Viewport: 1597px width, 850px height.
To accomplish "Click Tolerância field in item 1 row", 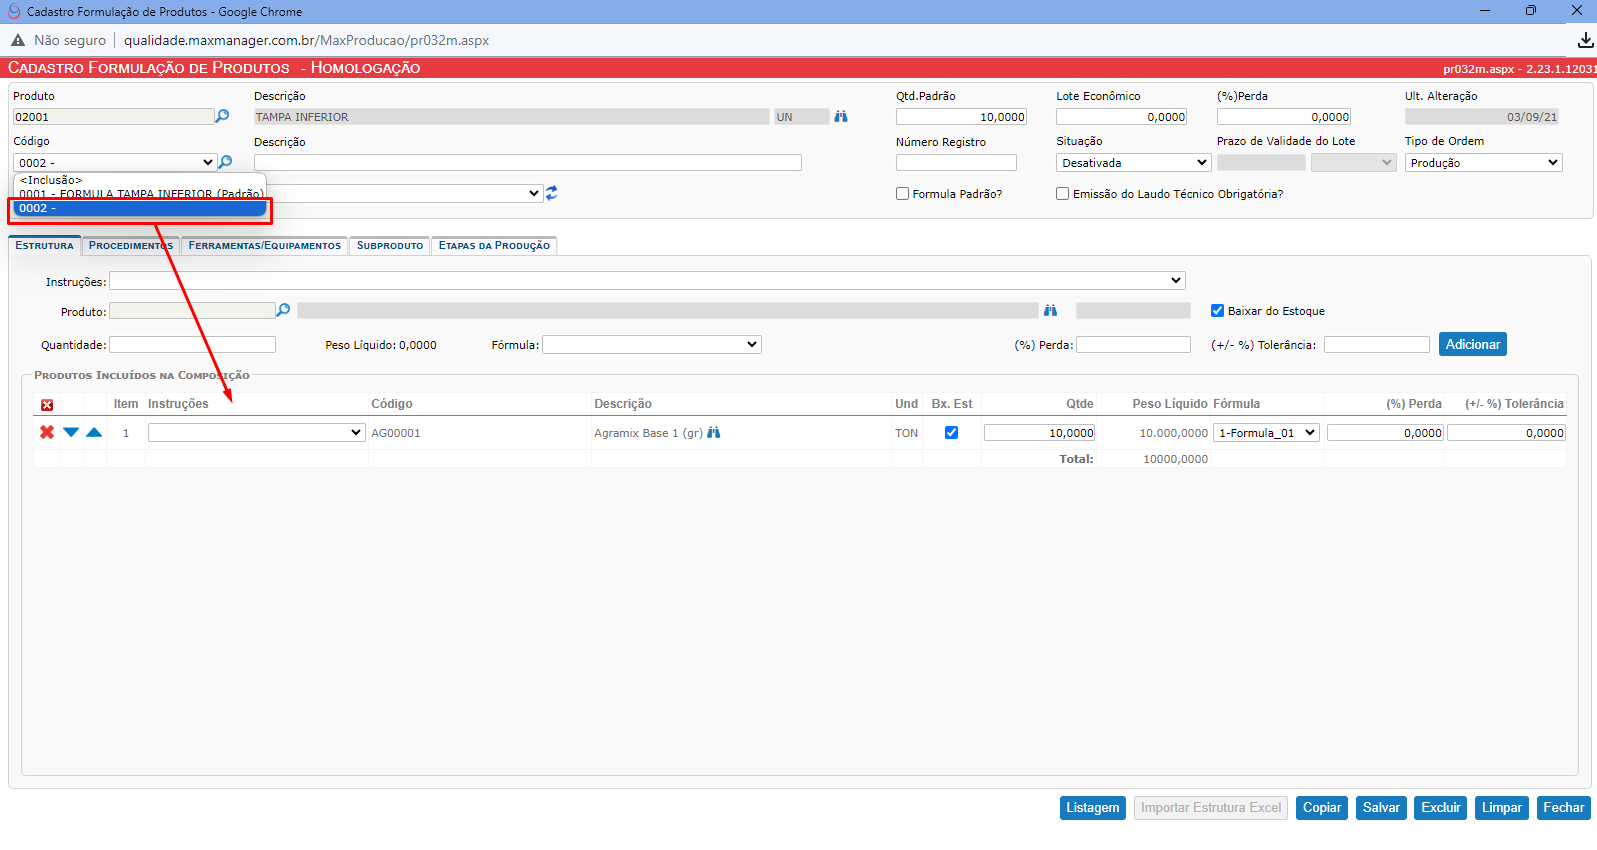I will coord(1506,432).
